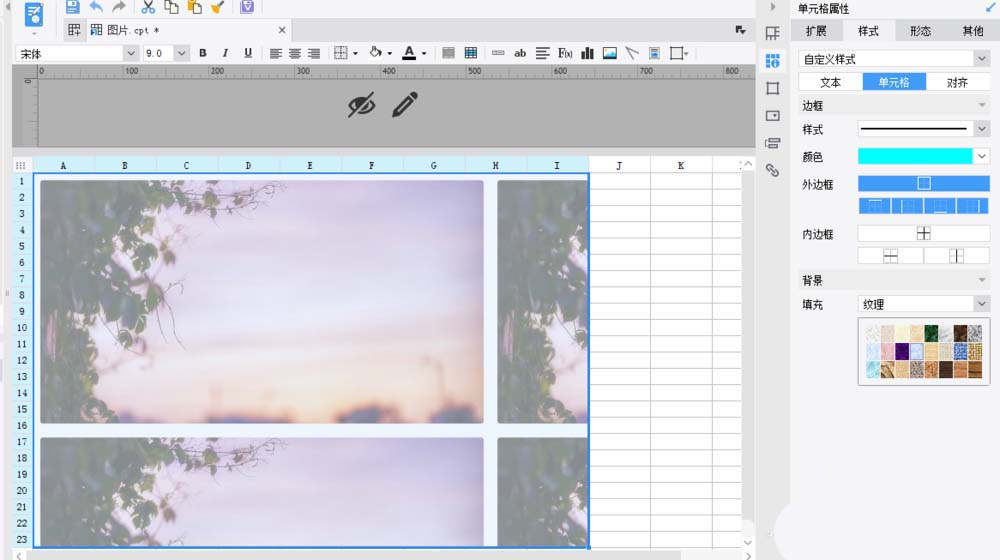Click the undo arrow icon
Screen dimensions: 1000x560
click(x=96, y=7)
